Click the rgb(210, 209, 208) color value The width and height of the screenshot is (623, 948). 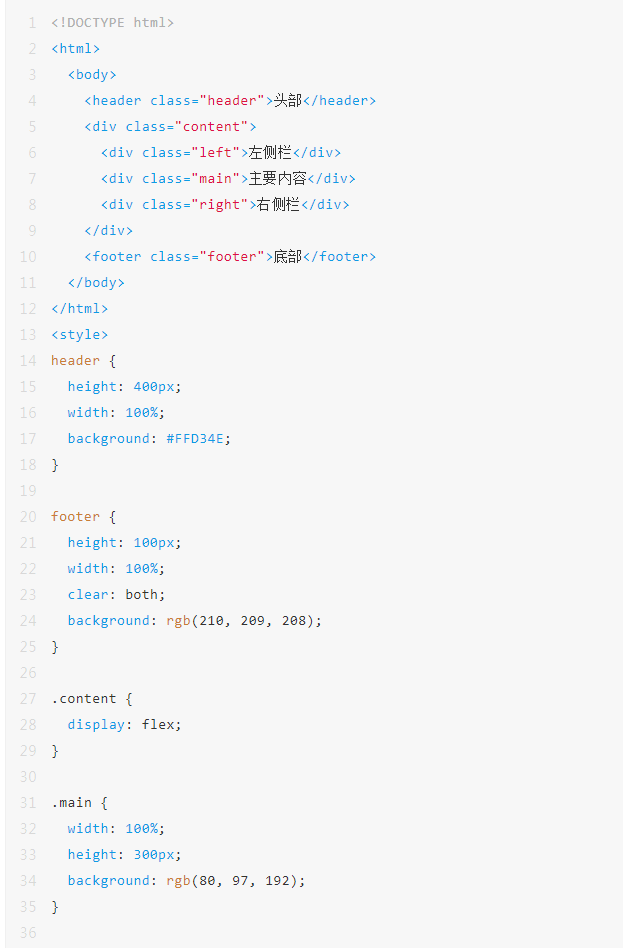[244, 620]
